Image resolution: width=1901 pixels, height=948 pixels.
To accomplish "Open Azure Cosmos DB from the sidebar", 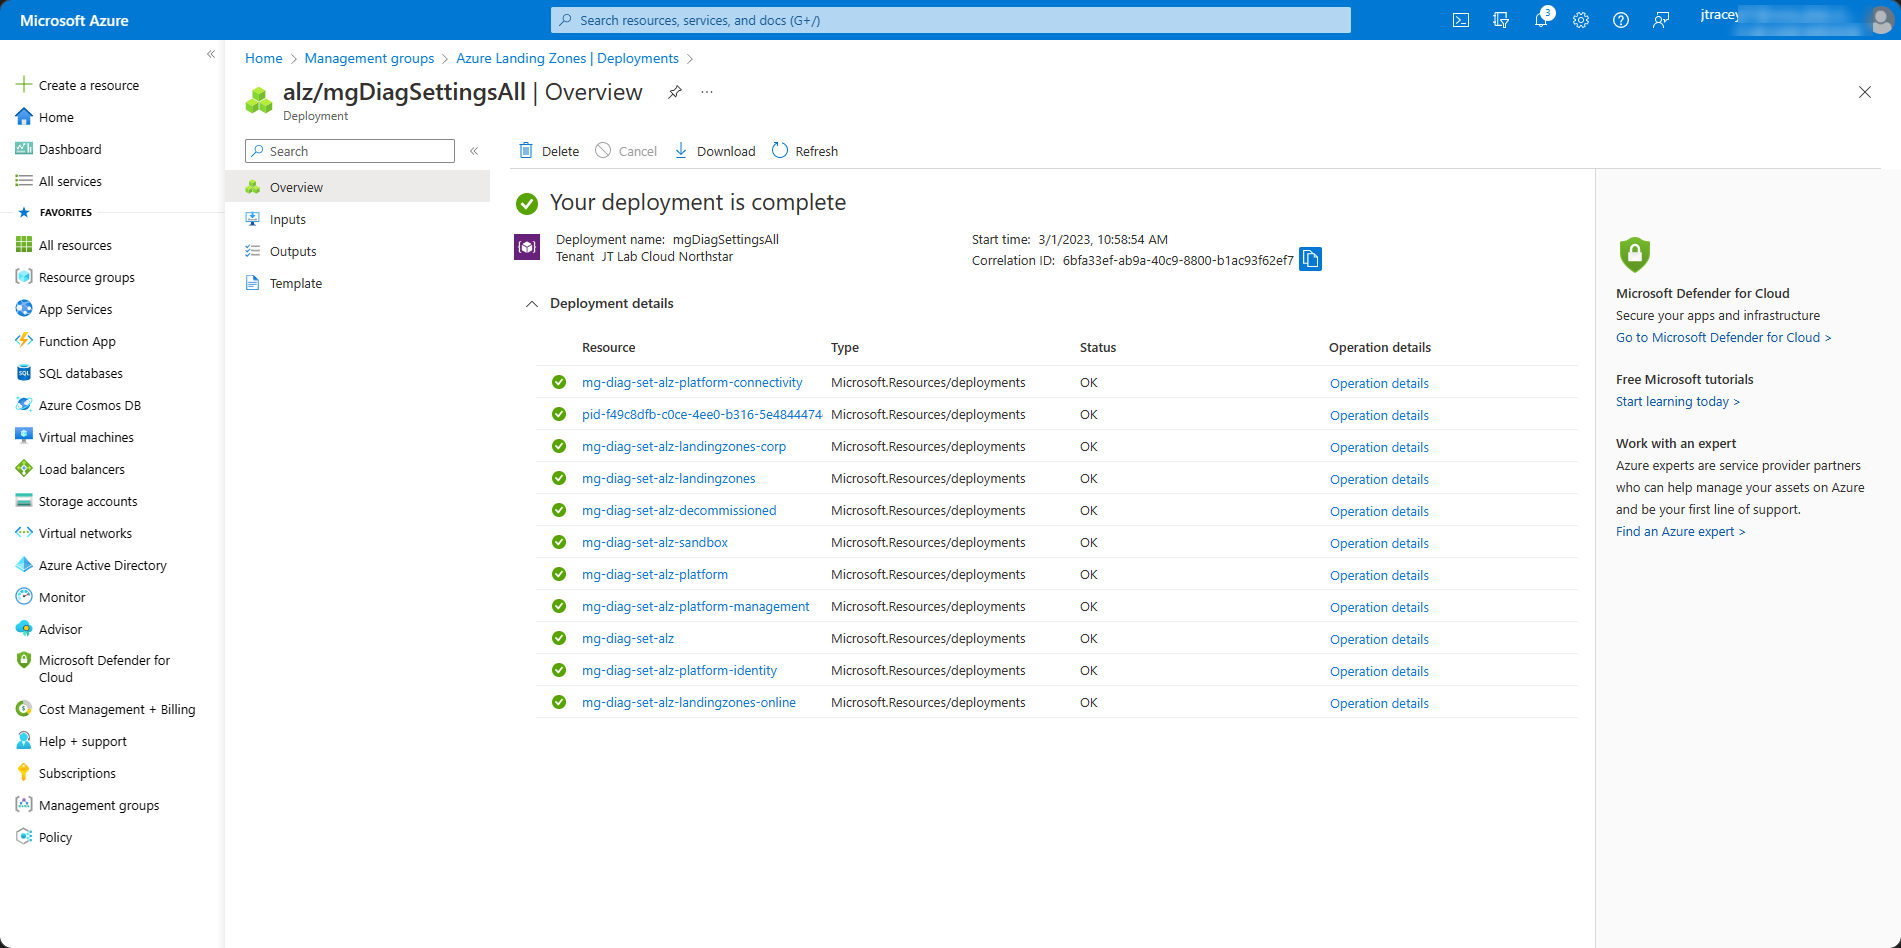I will pos(90,405).
